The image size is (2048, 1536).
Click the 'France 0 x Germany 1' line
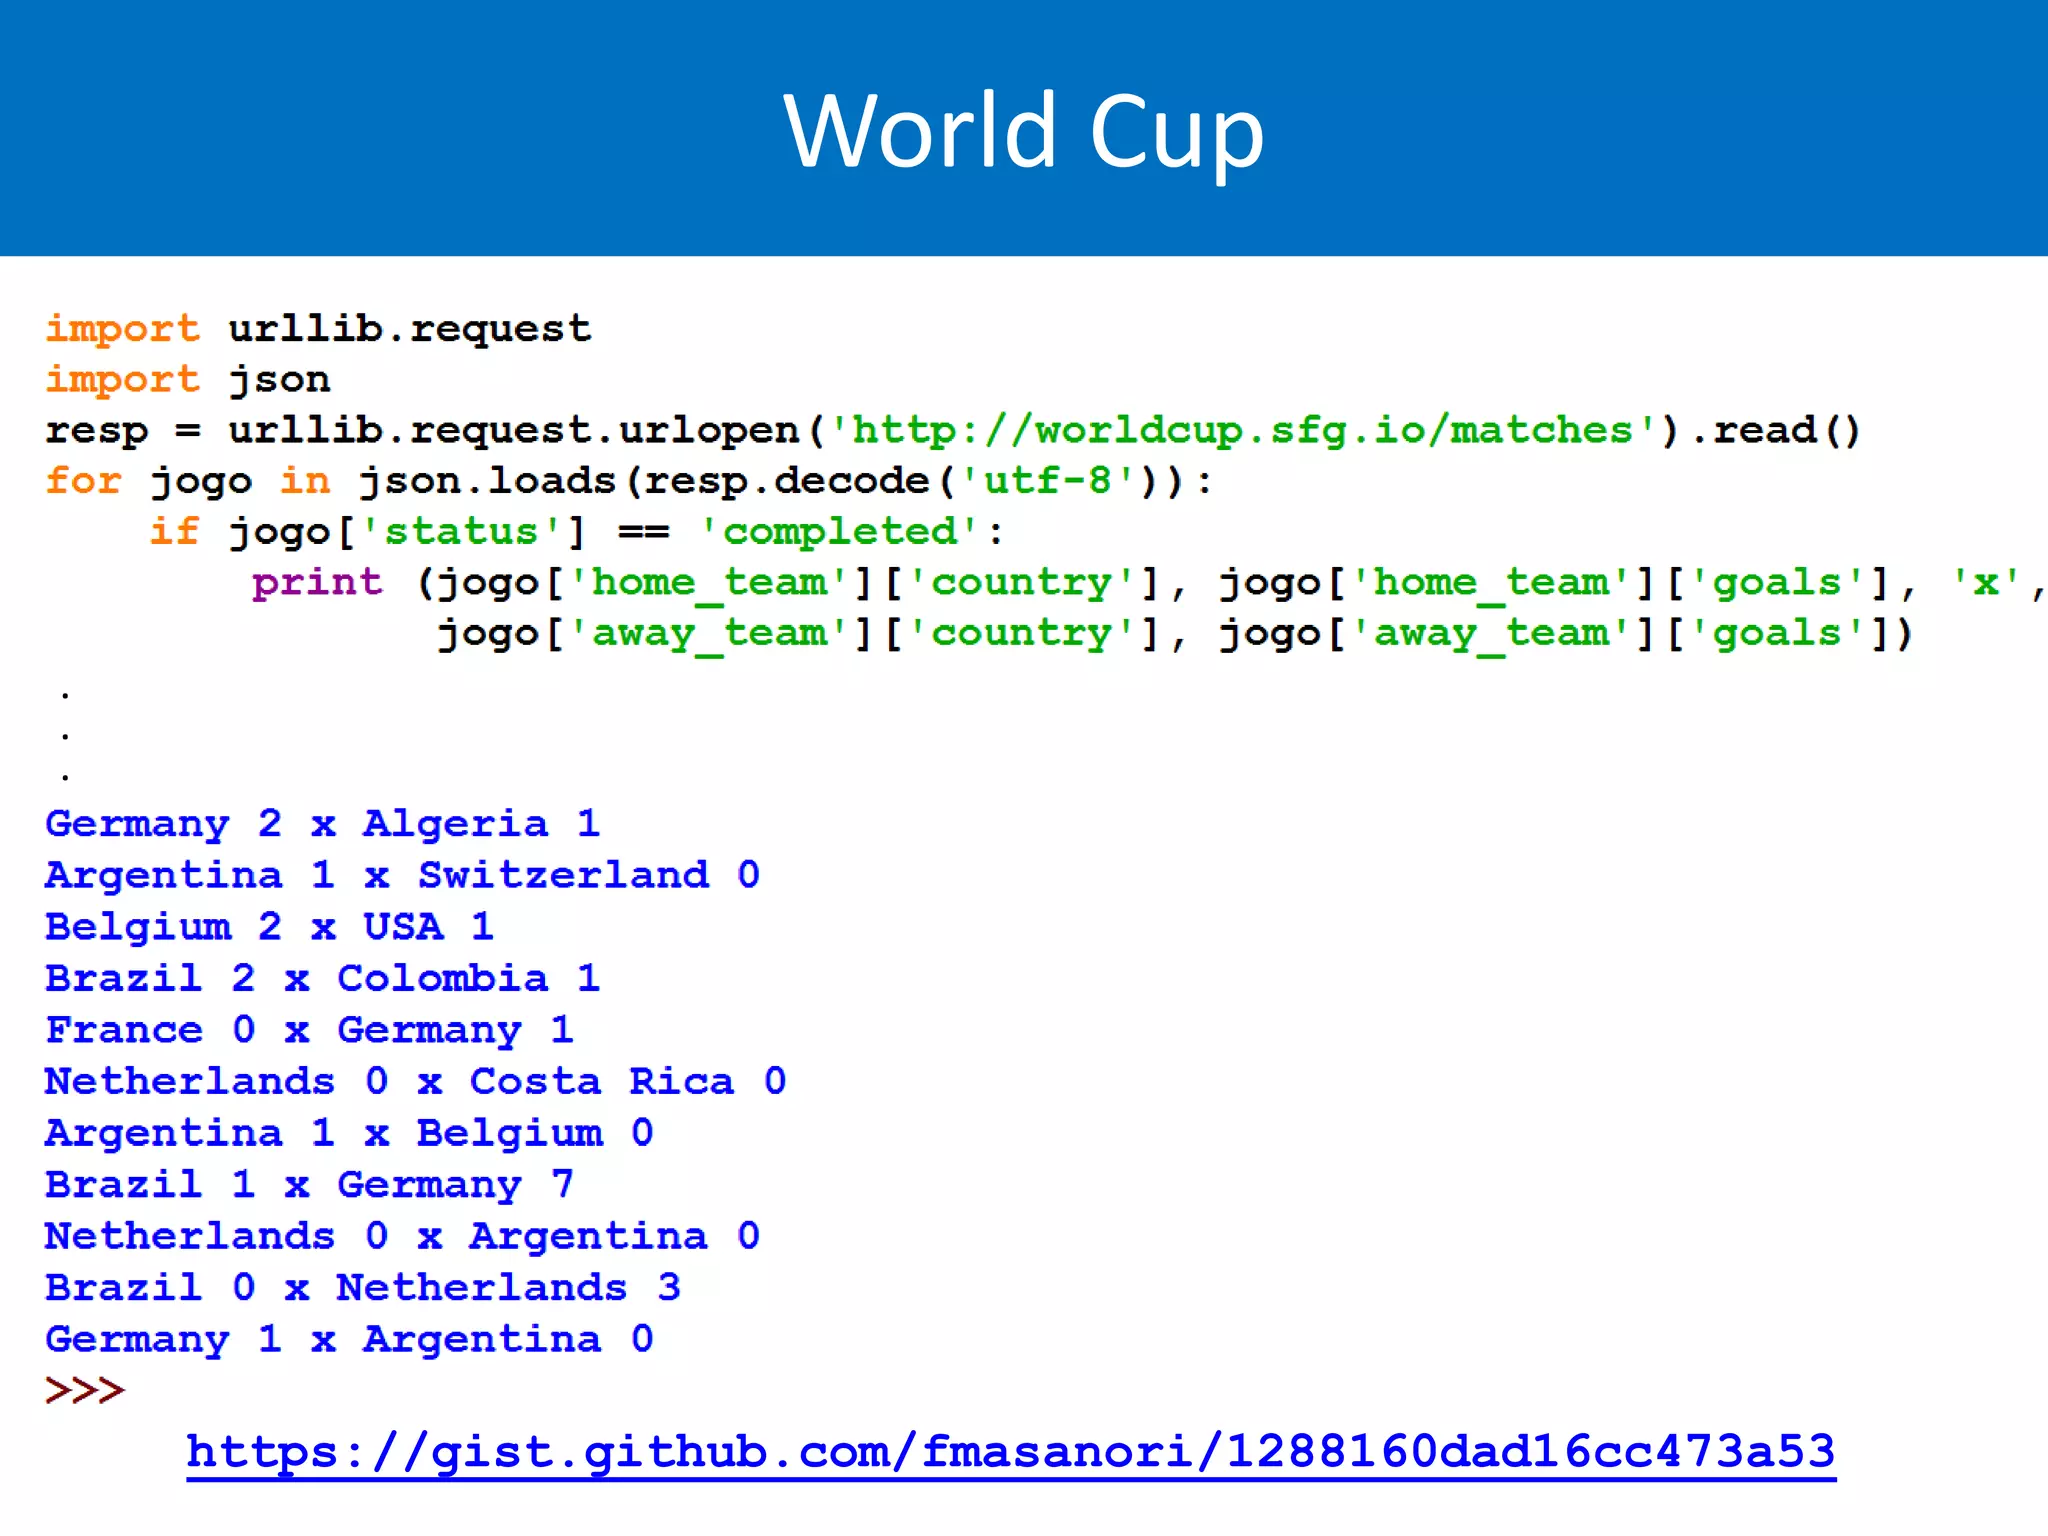[309, 1030]
